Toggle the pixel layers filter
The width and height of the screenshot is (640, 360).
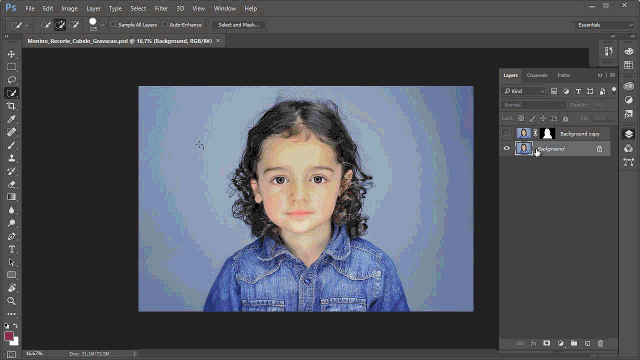click(x=554, y=91)
